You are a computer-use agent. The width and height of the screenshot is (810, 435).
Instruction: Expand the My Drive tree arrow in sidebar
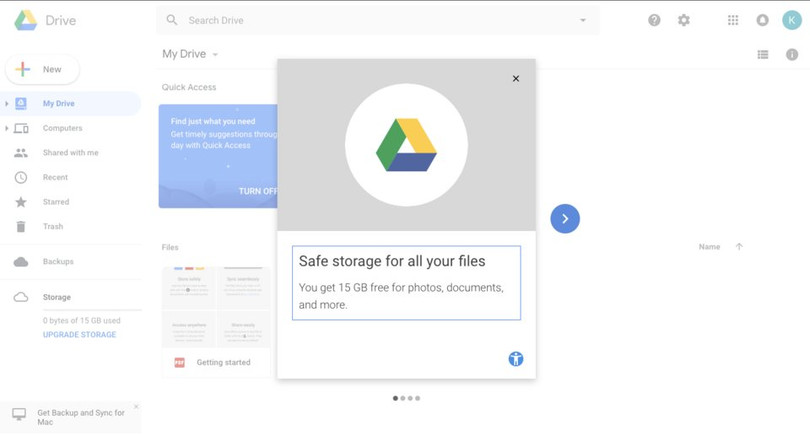(x=7, y=104)
